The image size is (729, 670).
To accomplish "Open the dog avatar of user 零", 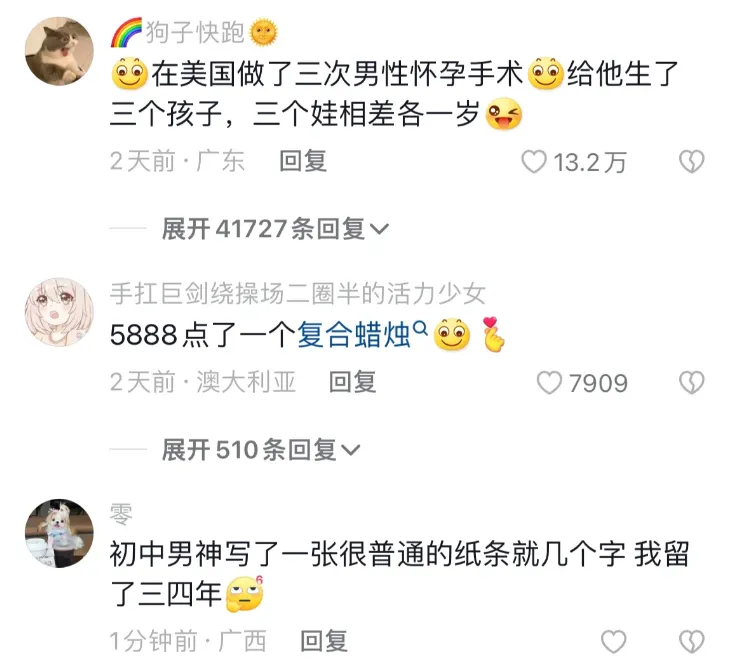I will point(59,533).
